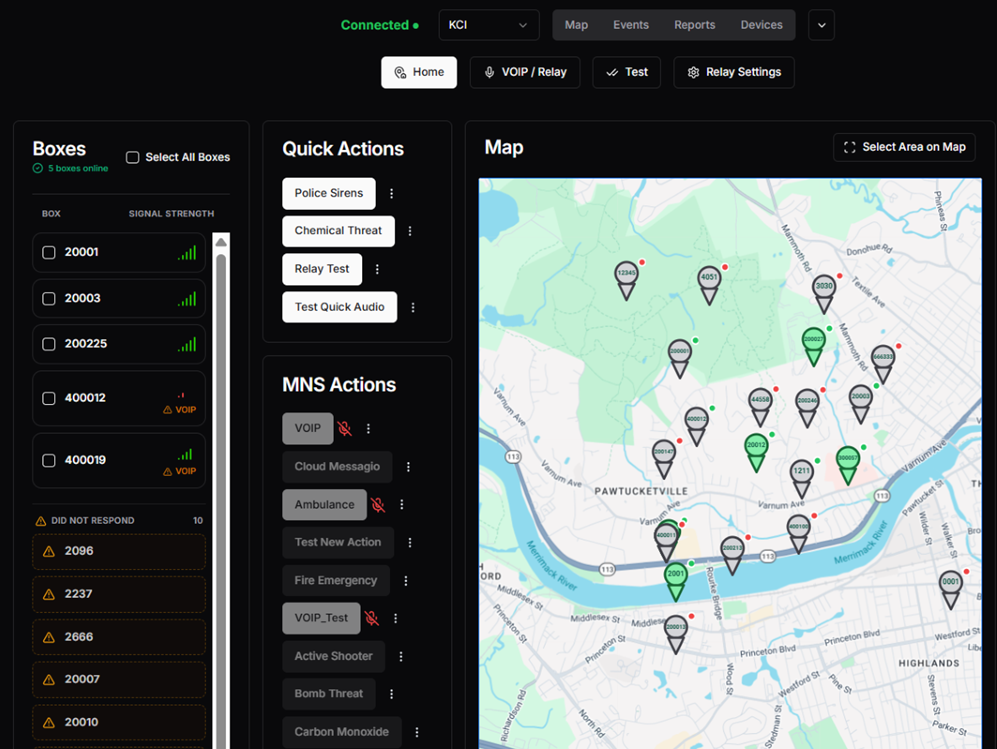
Task: Click the Did Not Respond warning icon
Action: tap(41, 521)
